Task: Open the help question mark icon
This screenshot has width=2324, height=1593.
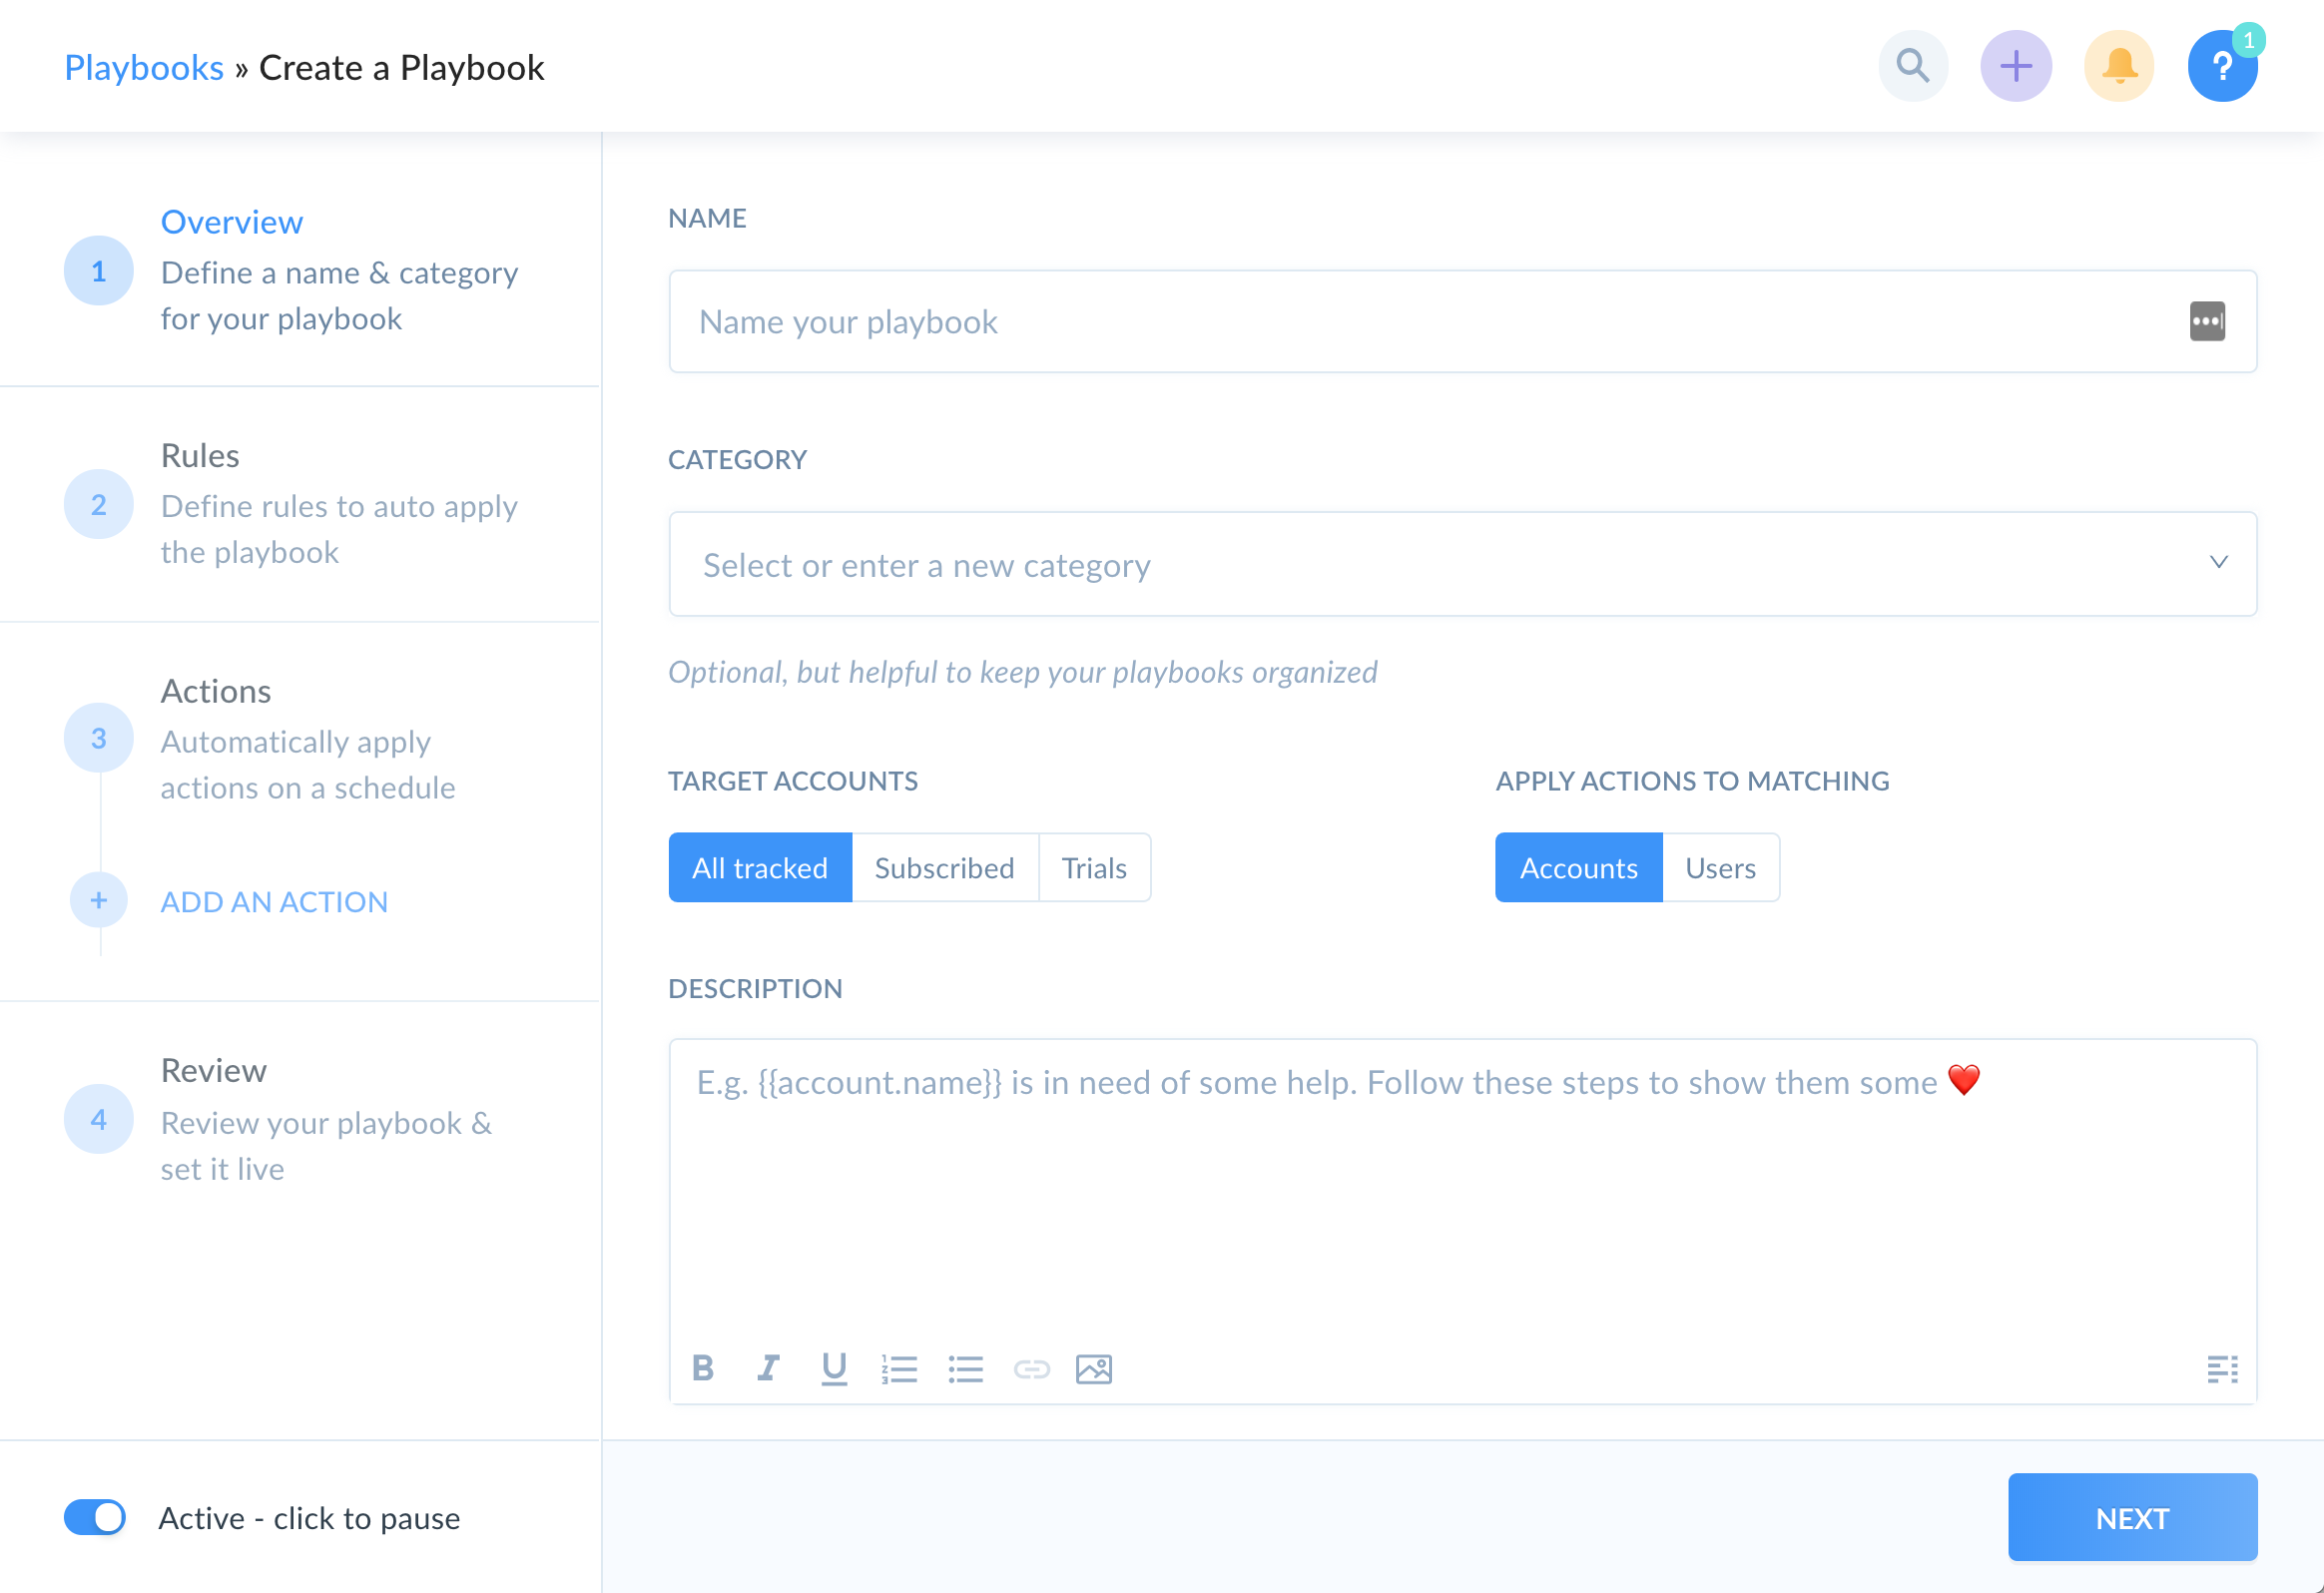Action: tap(2221, 67)
